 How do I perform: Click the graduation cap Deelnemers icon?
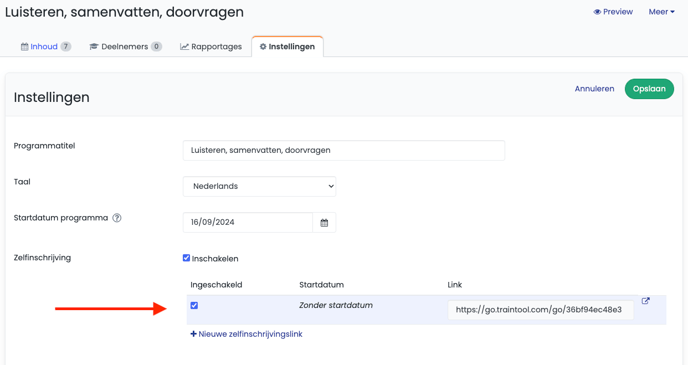94,47
